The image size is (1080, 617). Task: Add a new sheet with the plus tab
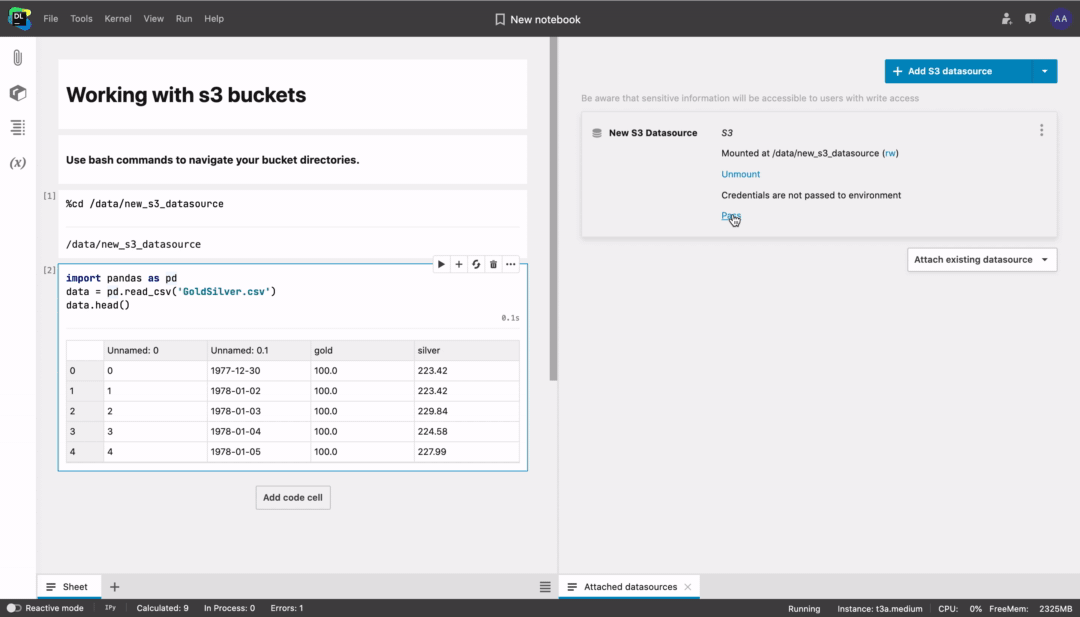pyautogui.click(x=114, y=587)
